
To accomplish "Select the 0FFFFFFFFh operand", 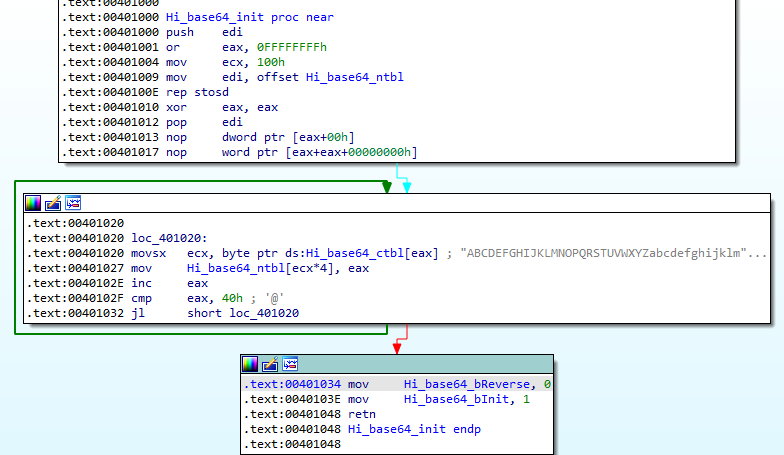I will pos(292,47).
